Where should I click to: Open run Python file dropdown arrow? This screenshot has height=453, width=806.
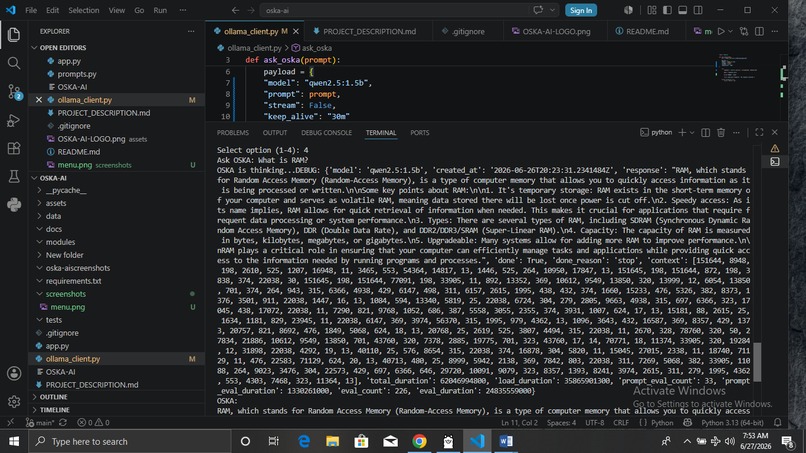(730, 31)
